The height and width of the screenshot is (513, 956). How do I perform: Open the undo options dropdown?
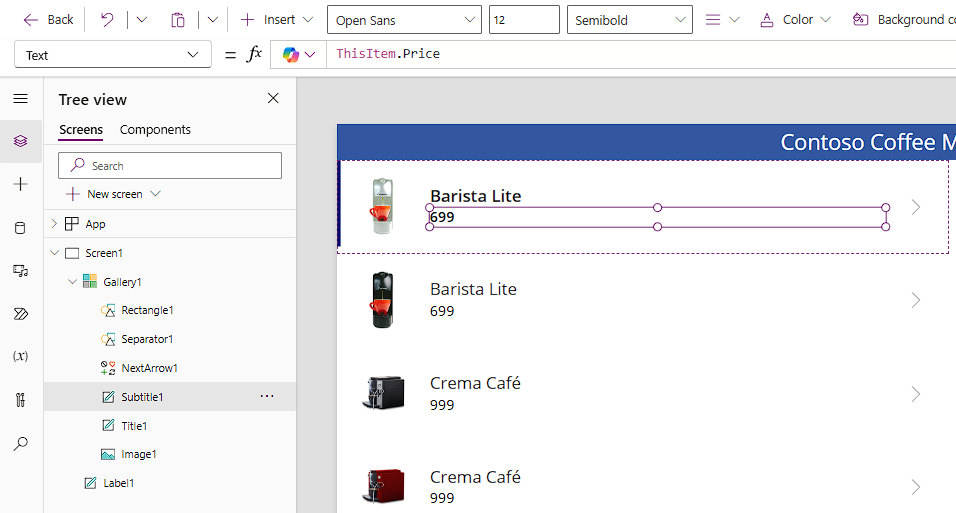tap(141, 20)
